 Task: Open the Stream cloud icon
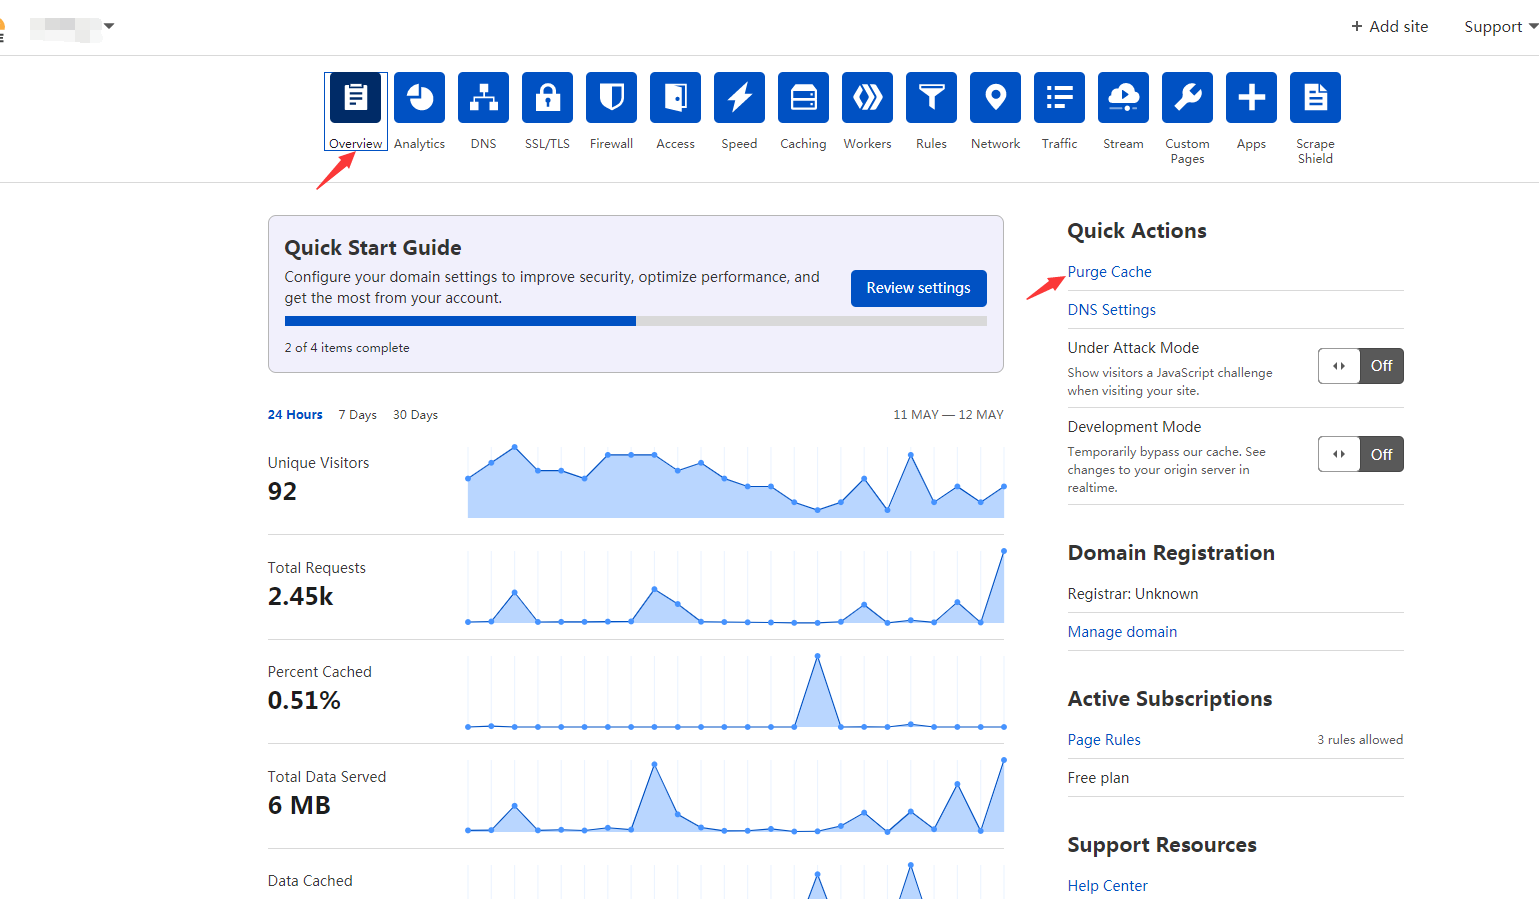click(1123, 98)
